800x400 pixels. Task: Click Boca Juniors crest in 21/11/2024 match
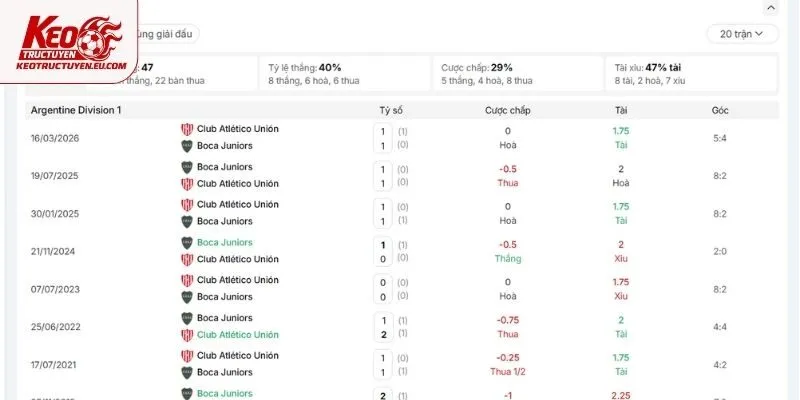(x=187, y=242)
